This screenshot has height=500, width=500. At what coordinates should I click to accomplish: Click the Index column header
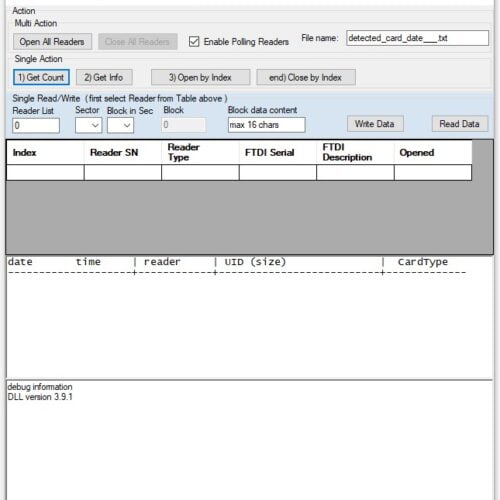45,152
